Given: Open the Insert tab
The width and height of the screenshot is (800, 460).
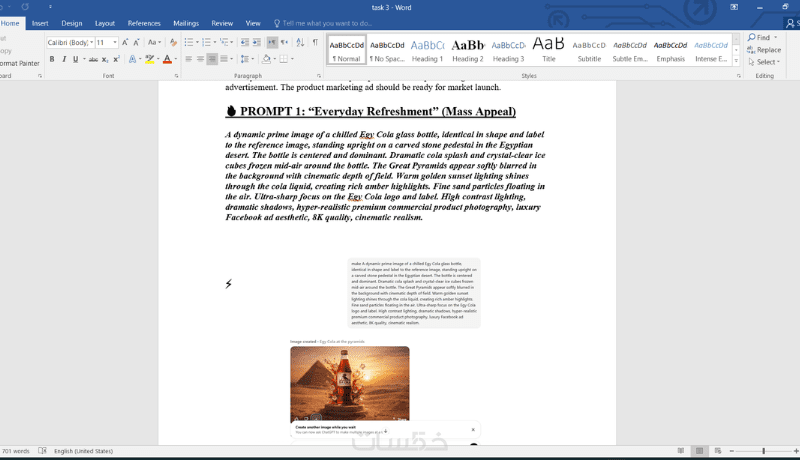Looking at the screenshot, I should pyautogui.click(x=40, y=23).
